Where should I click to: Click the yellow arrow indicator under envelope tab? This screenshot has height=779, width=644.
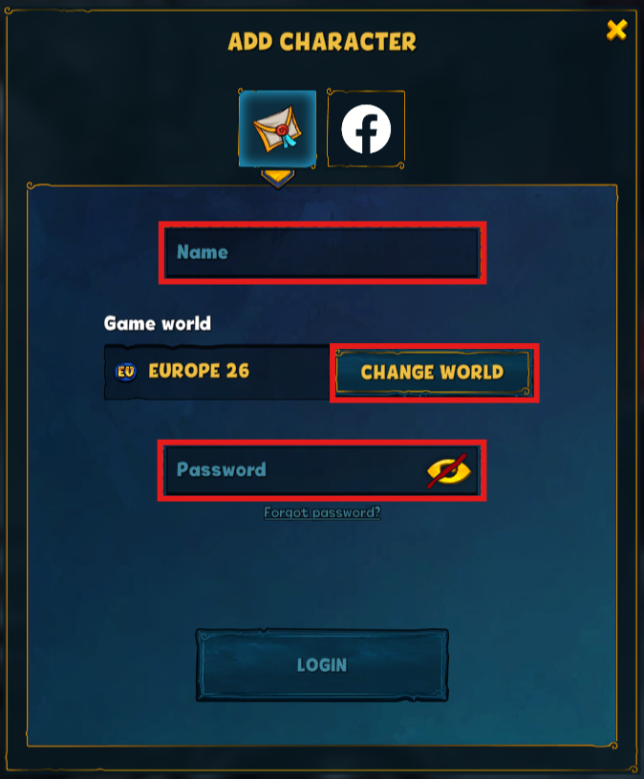(x=278, y=179)
